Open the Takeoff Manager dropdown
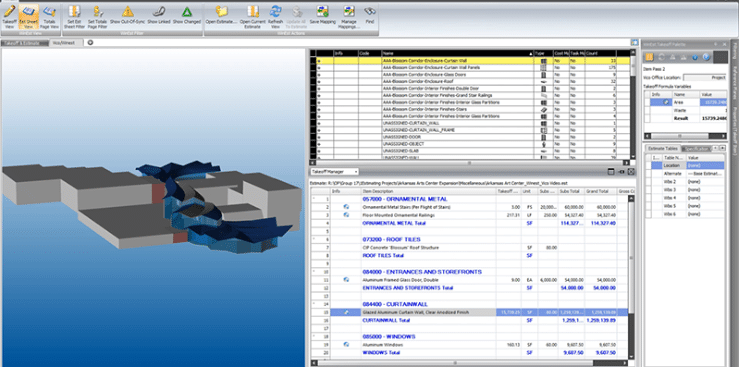The height and width of the screenshot is (368, 740). (333, 172)
